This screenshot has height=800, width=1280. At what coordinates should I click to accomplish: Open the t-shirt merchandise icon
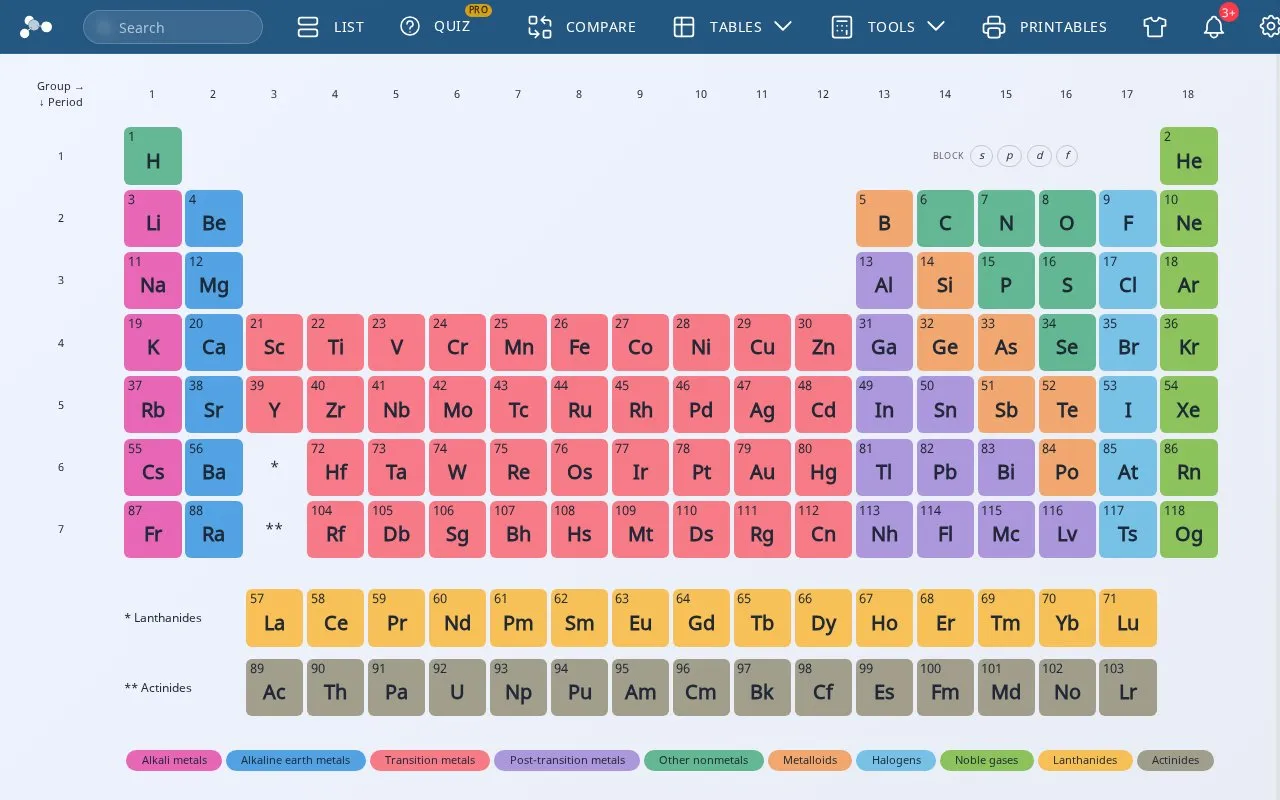(1155, 27)
